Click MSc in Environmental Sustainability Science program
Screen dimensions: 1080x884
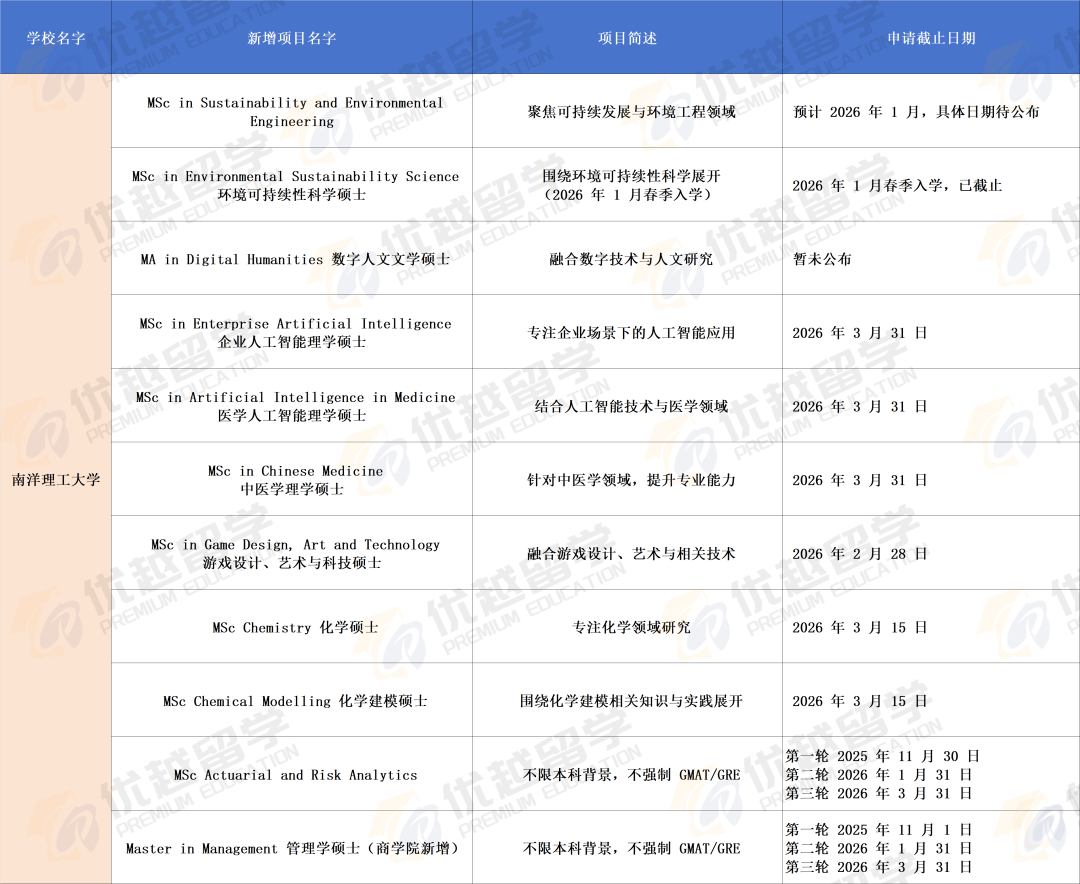[x=293, y=185]
